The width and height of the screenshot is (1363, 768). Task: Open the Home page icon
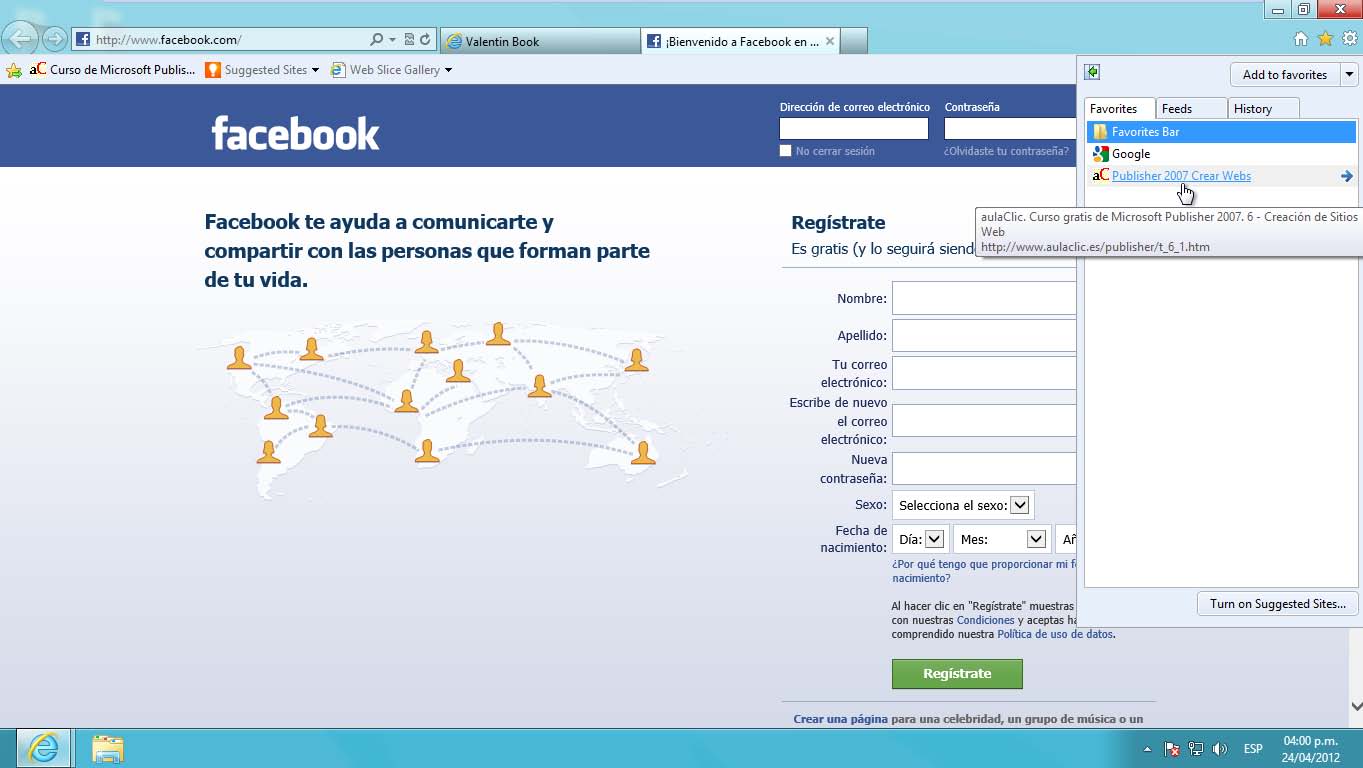click(x=1300, y=39)
